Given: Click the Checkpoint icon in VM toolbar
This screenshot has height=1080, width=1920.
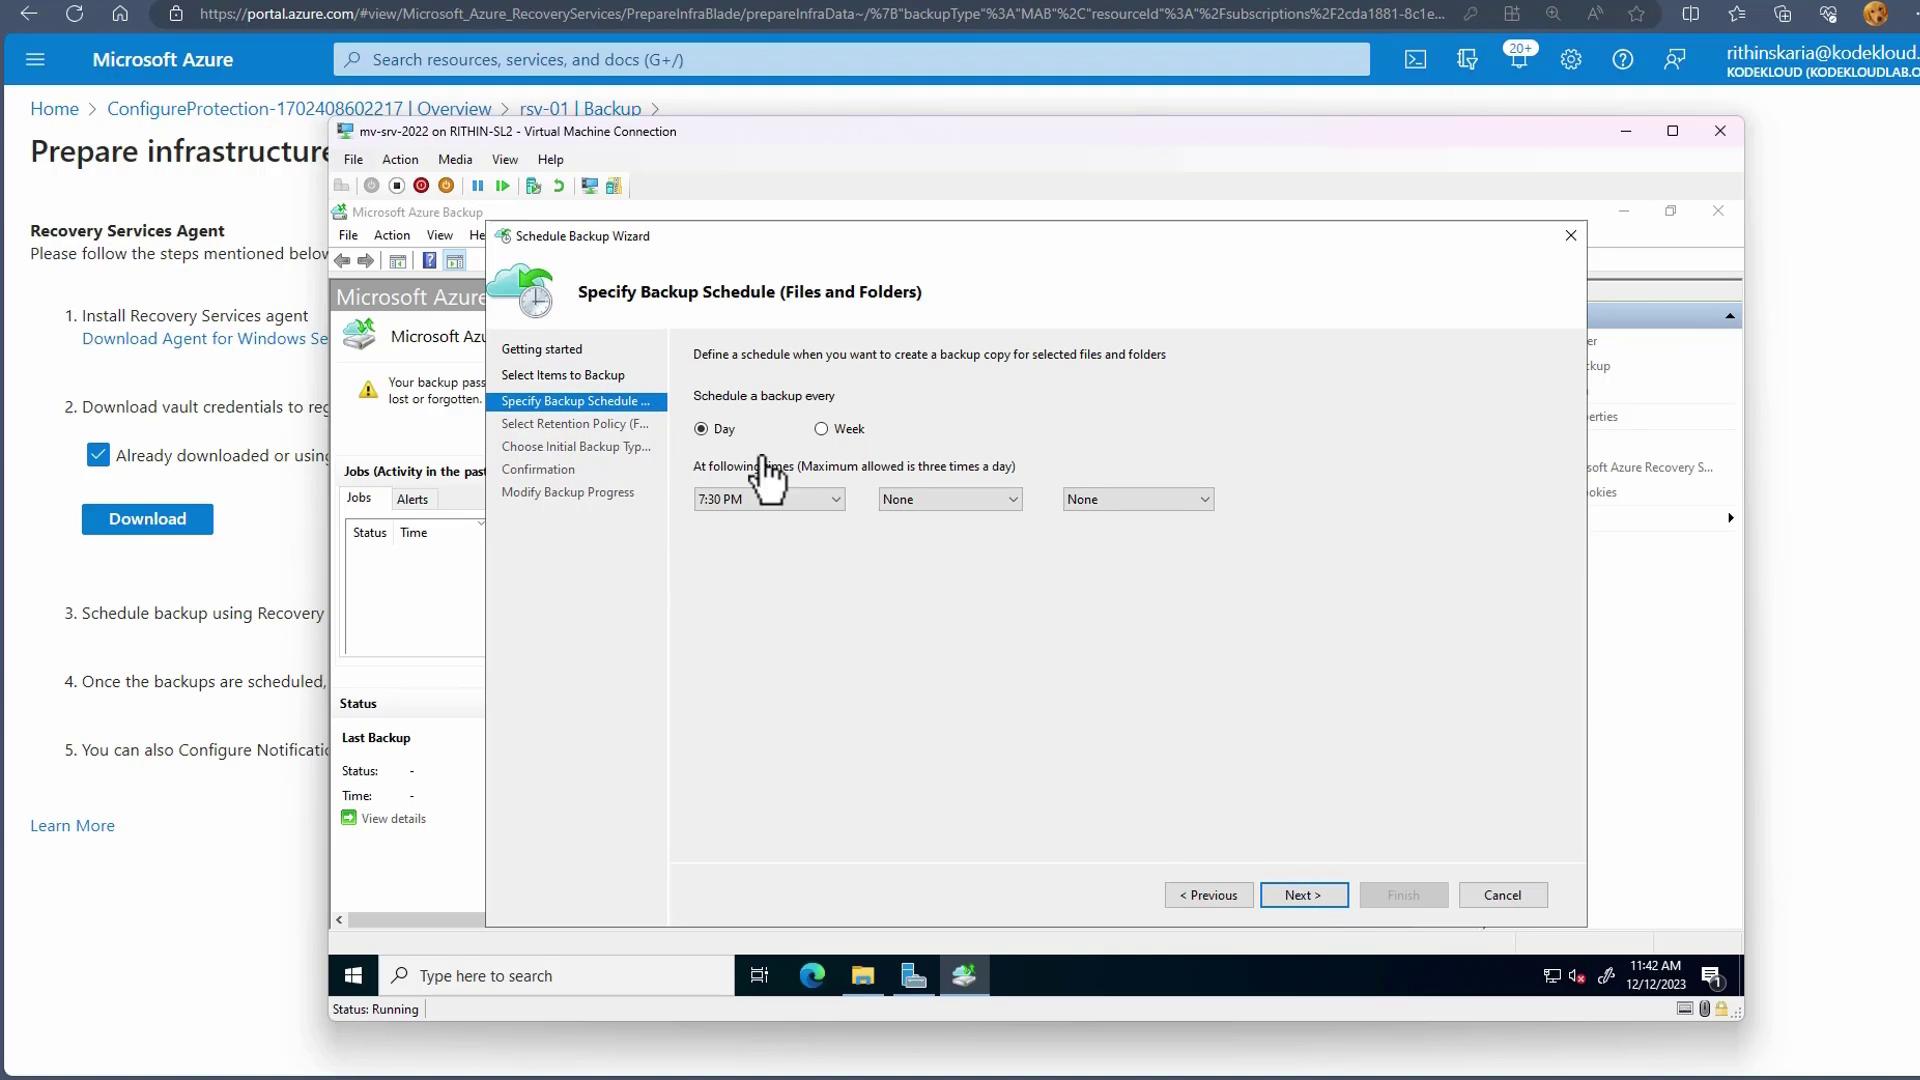Looking at the screenshot, I should pyautogui.click(x=533, y=186).
